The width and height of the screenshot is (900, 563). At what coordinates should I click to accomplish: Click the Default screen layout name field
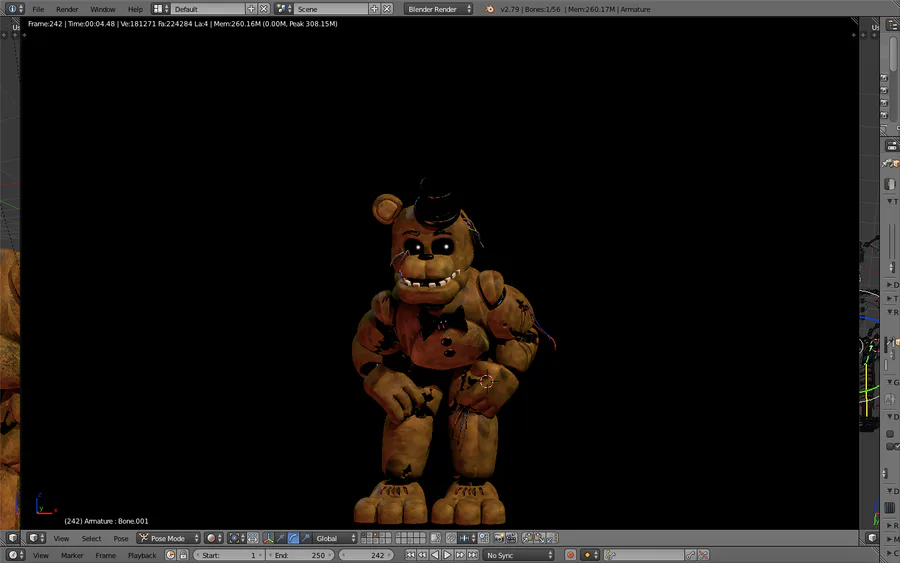(208, 9)
